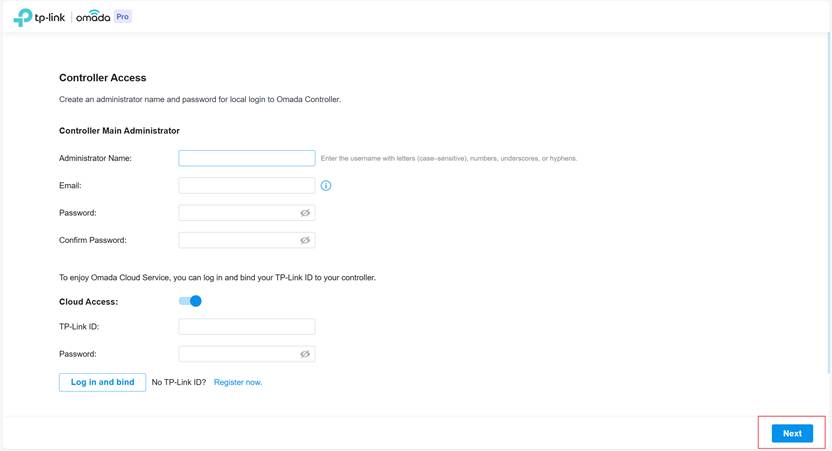This screenshot has height=451, width=832.
Task: Proceed with the Next button
Action: (792, 433)
